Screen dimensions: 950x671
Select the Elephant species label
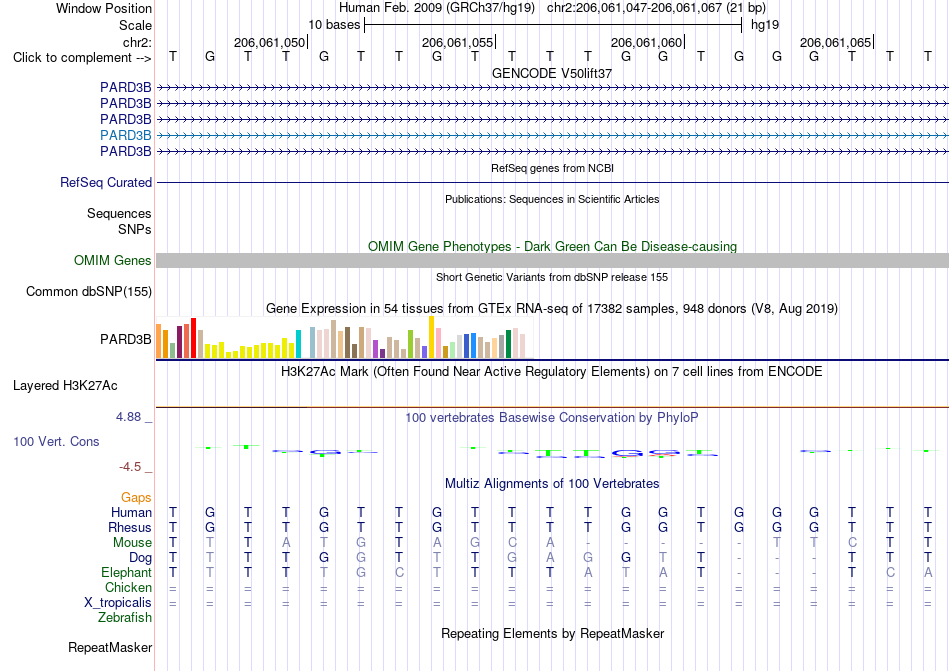coord(126,572)
